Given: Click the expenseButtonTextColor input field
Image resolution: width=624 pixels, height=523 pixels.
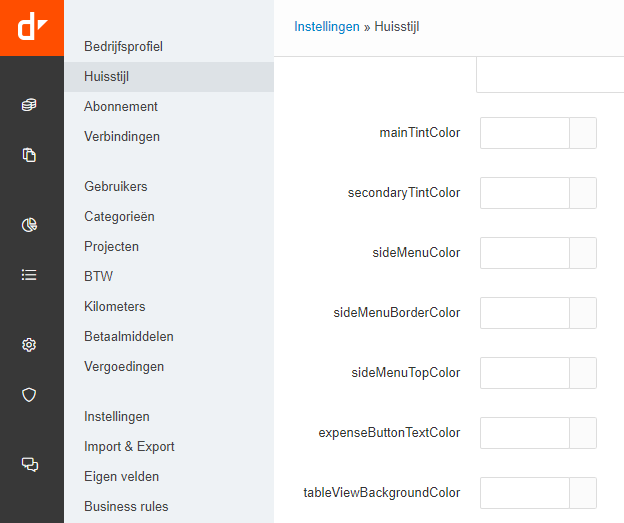Looking at the screenshot, I should [x=525, y=433].
